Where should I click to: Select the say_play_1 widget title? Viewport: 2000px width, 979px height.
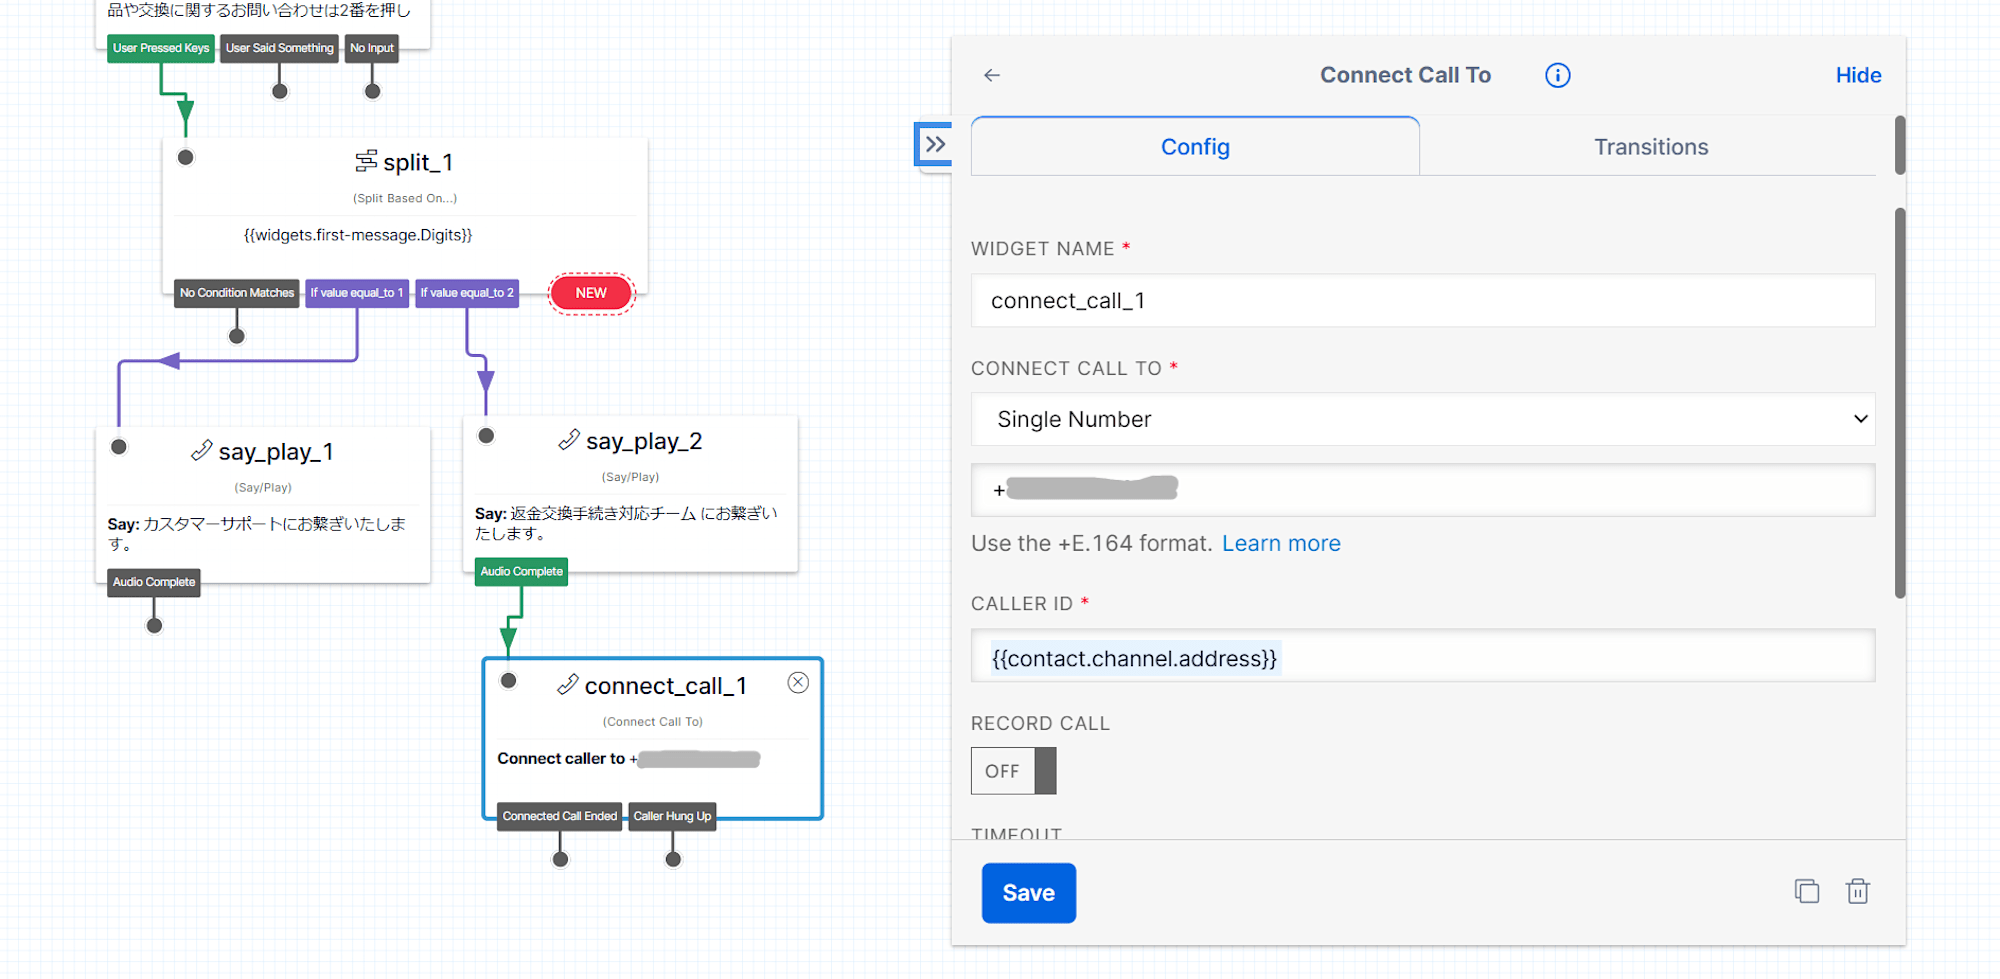point(276,452)
